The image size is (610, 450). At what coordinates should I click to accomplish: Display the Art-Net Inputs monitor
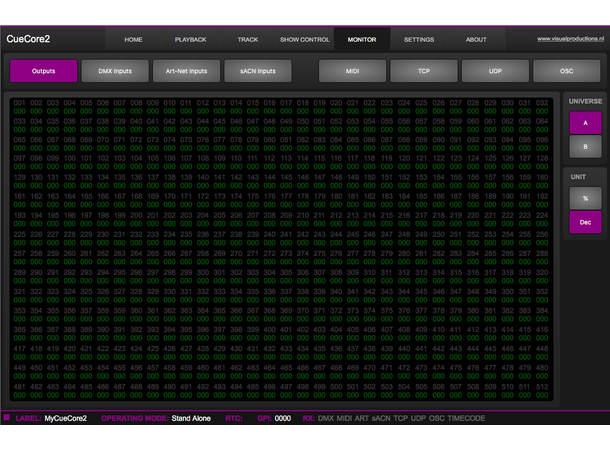(187, 71)
